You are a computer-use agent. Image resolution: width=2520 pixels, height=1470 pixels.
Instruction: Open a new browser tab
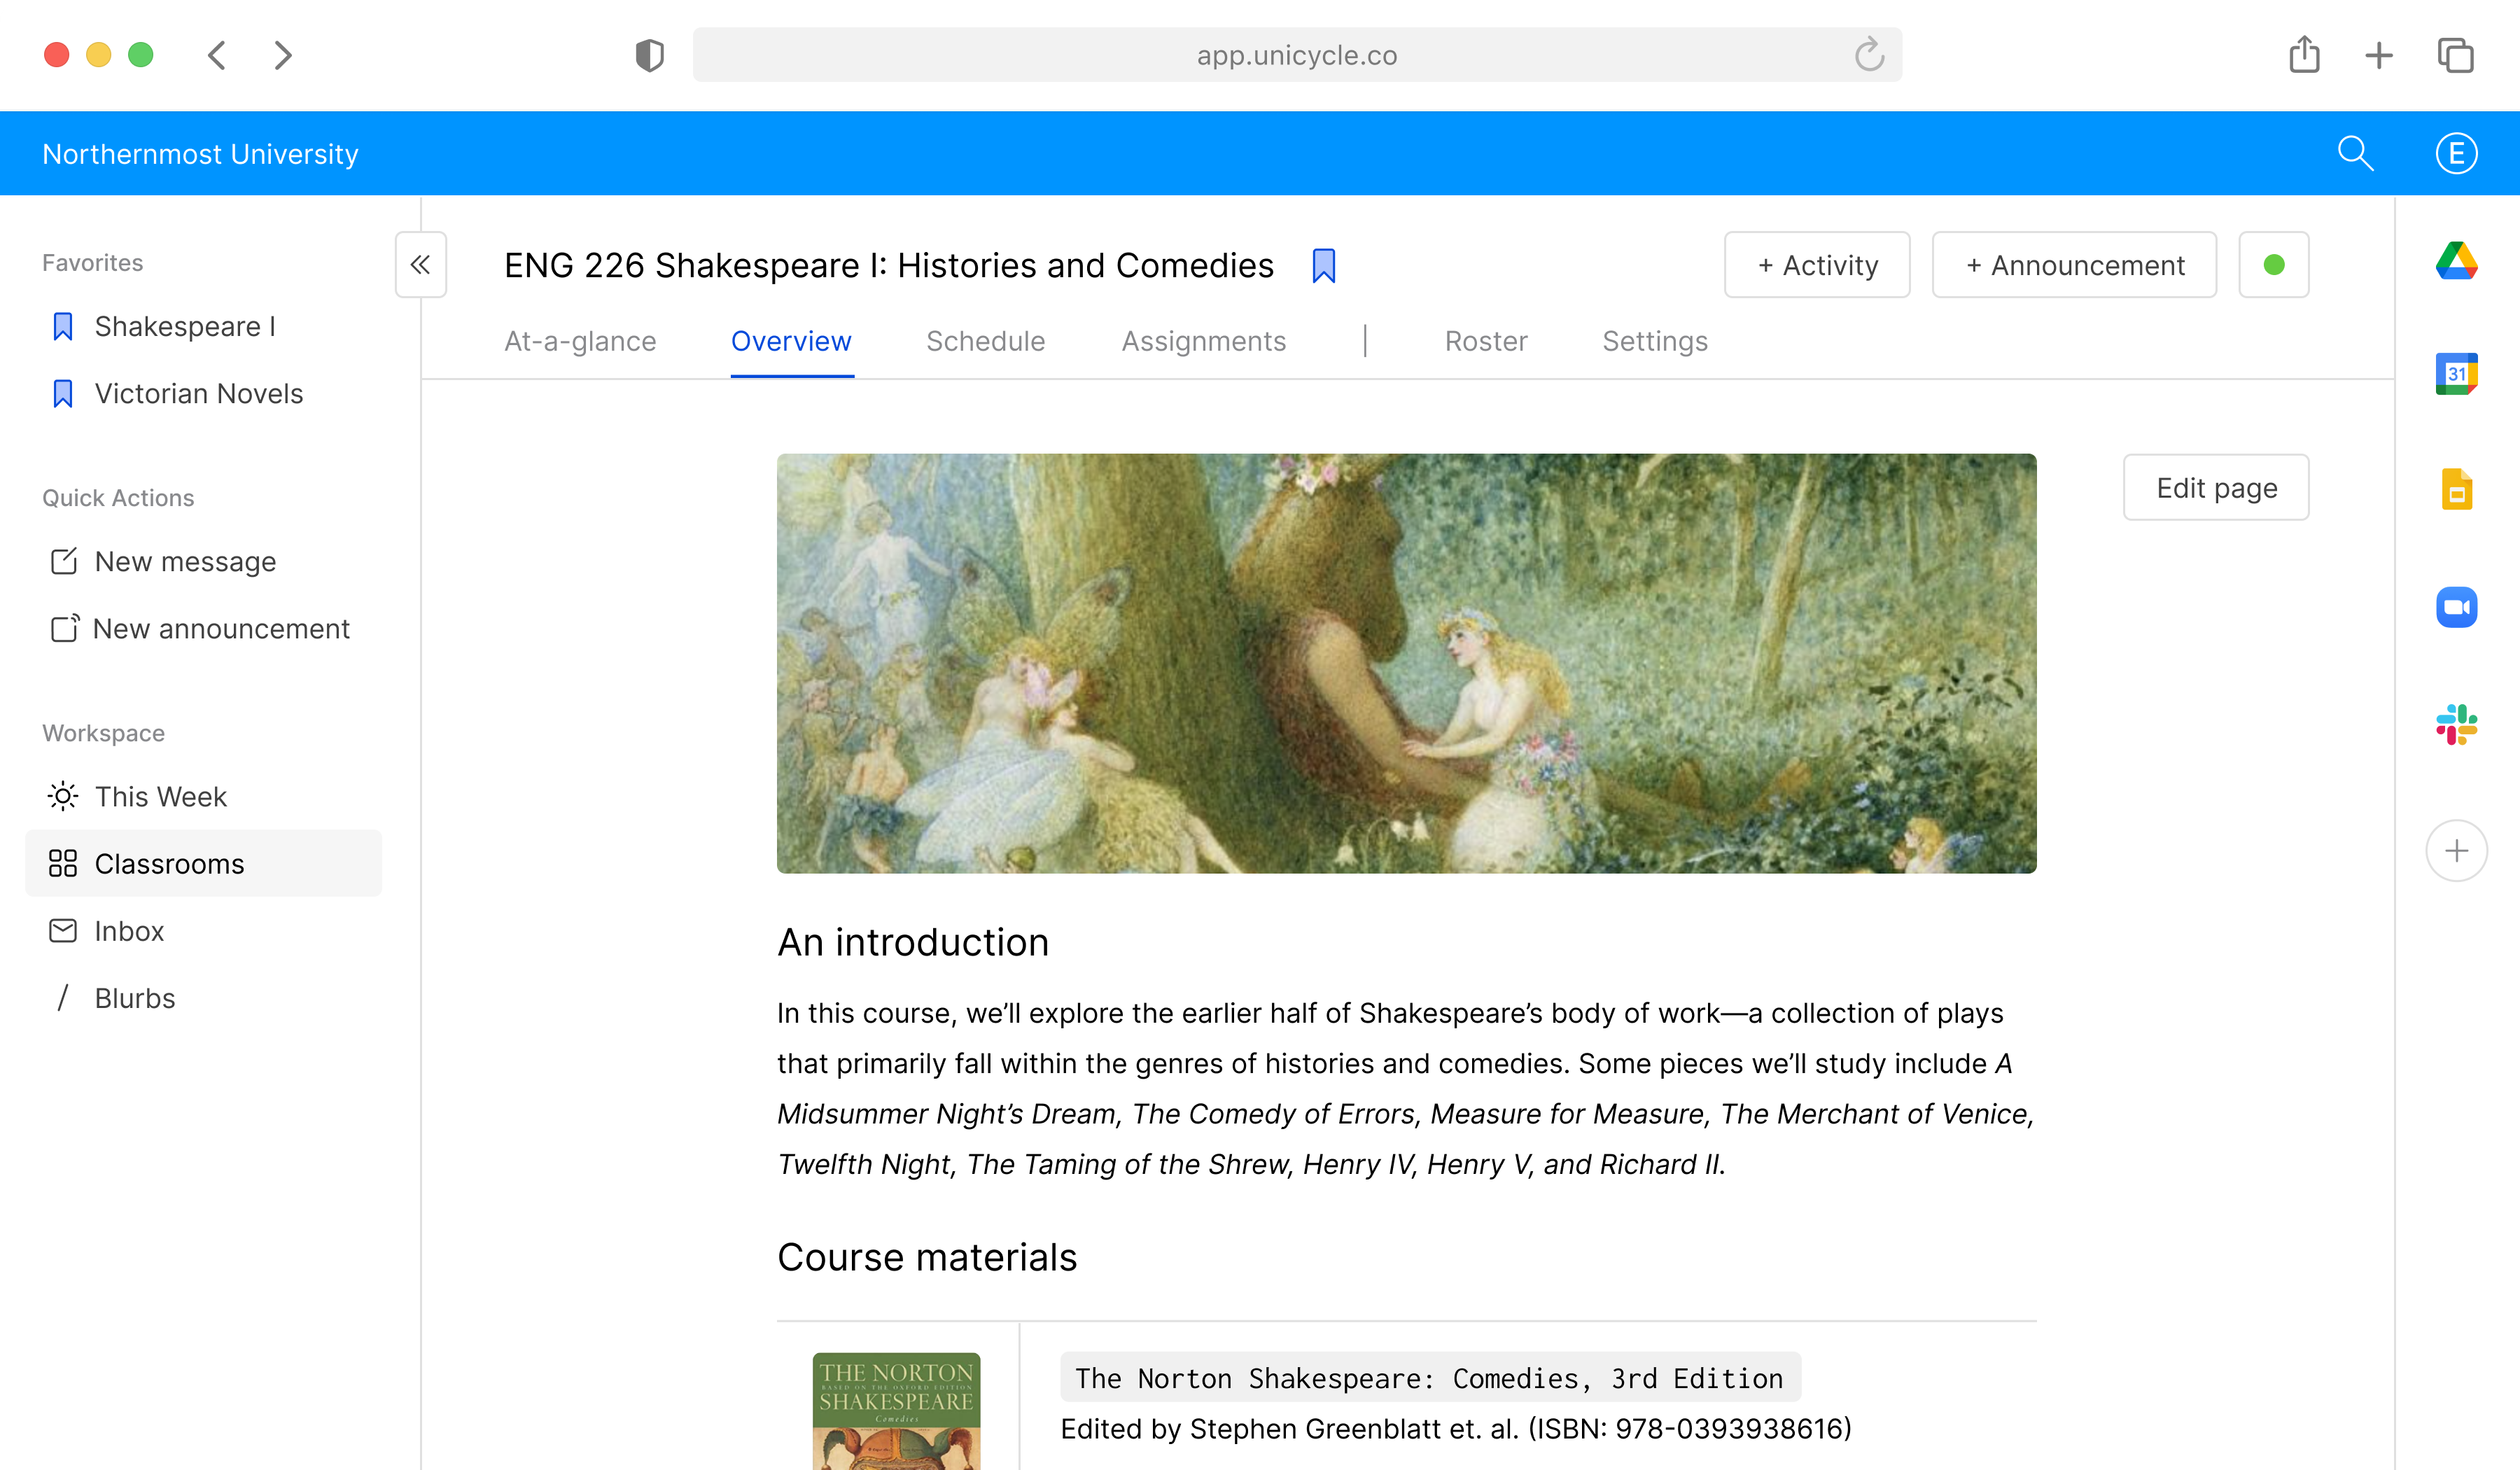[2379, 55]
